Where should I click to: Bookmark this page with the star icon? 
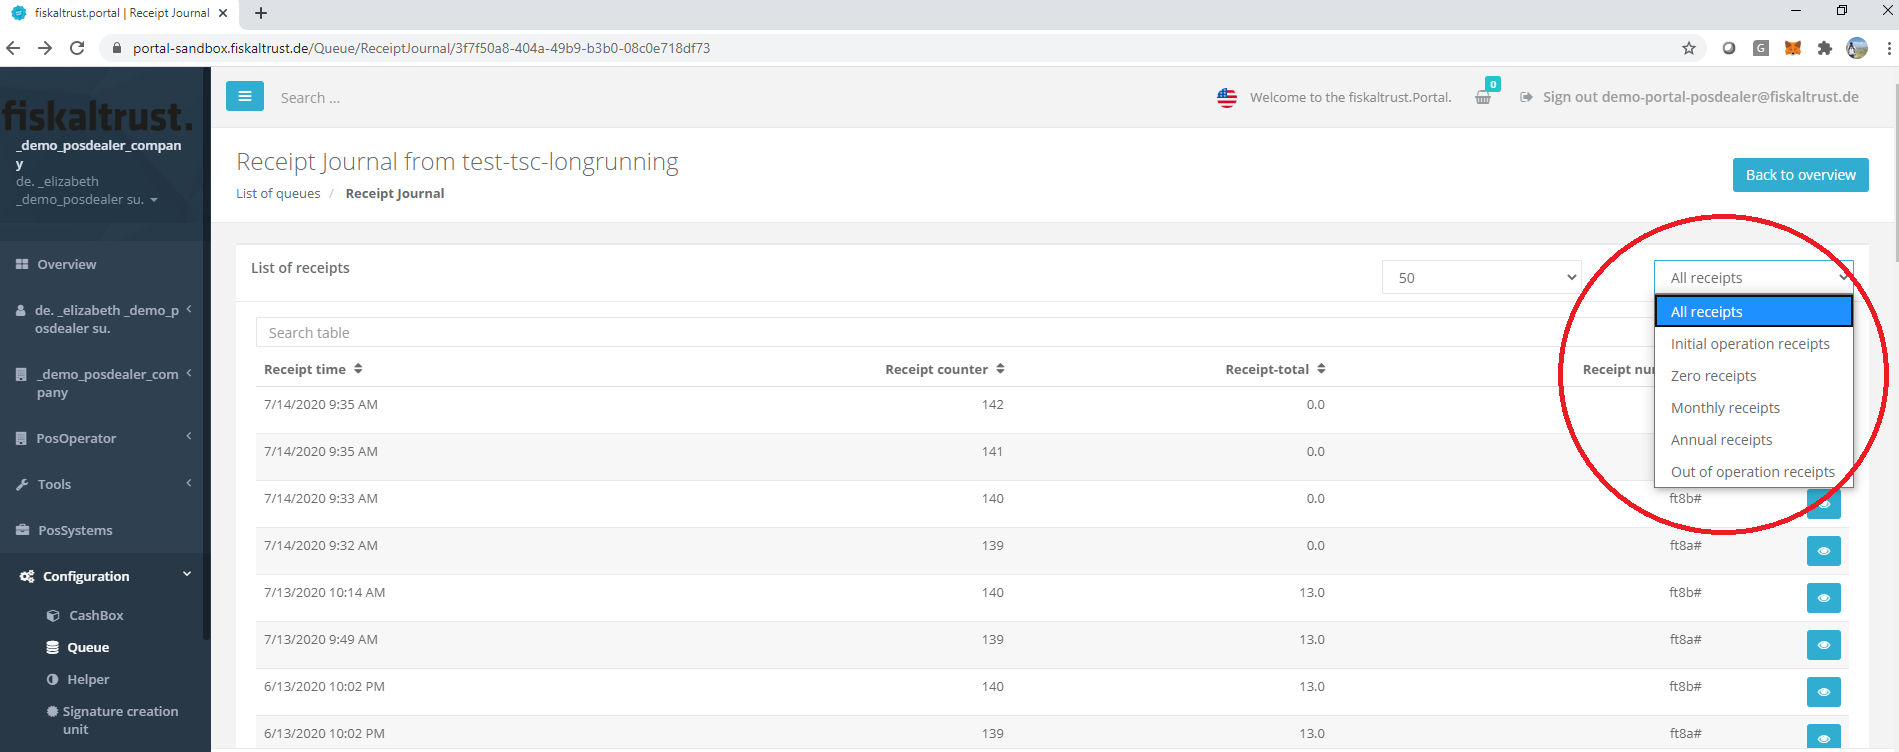click(1689, 48)
